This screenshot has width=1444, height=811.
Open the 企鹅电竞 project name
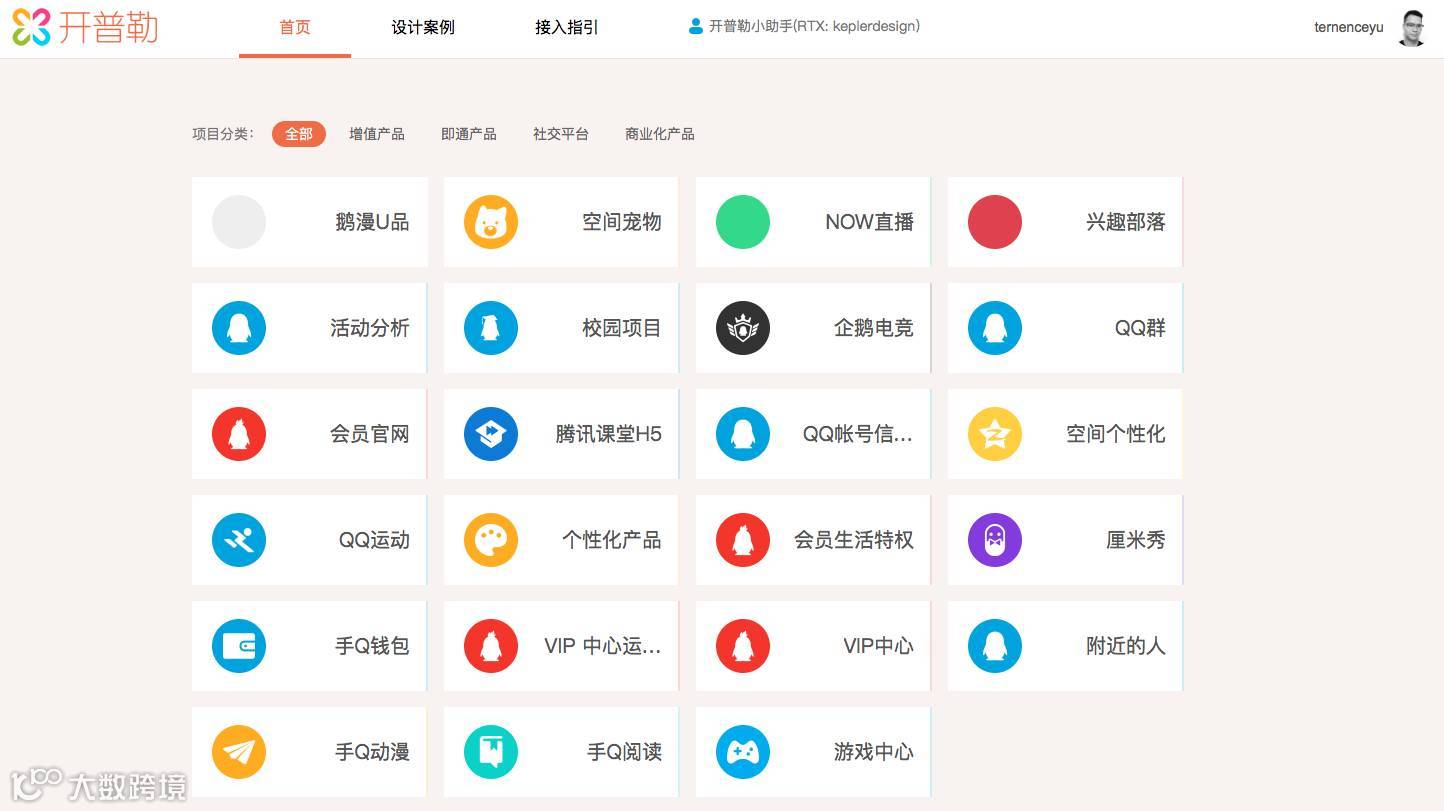tap(874, 328)
